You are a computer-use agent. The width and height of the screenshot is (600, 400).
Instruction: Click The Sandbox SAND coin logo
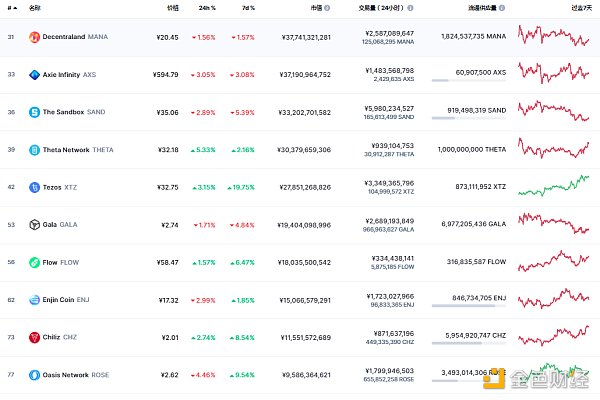pyautogui.click(x=34, y=112)
